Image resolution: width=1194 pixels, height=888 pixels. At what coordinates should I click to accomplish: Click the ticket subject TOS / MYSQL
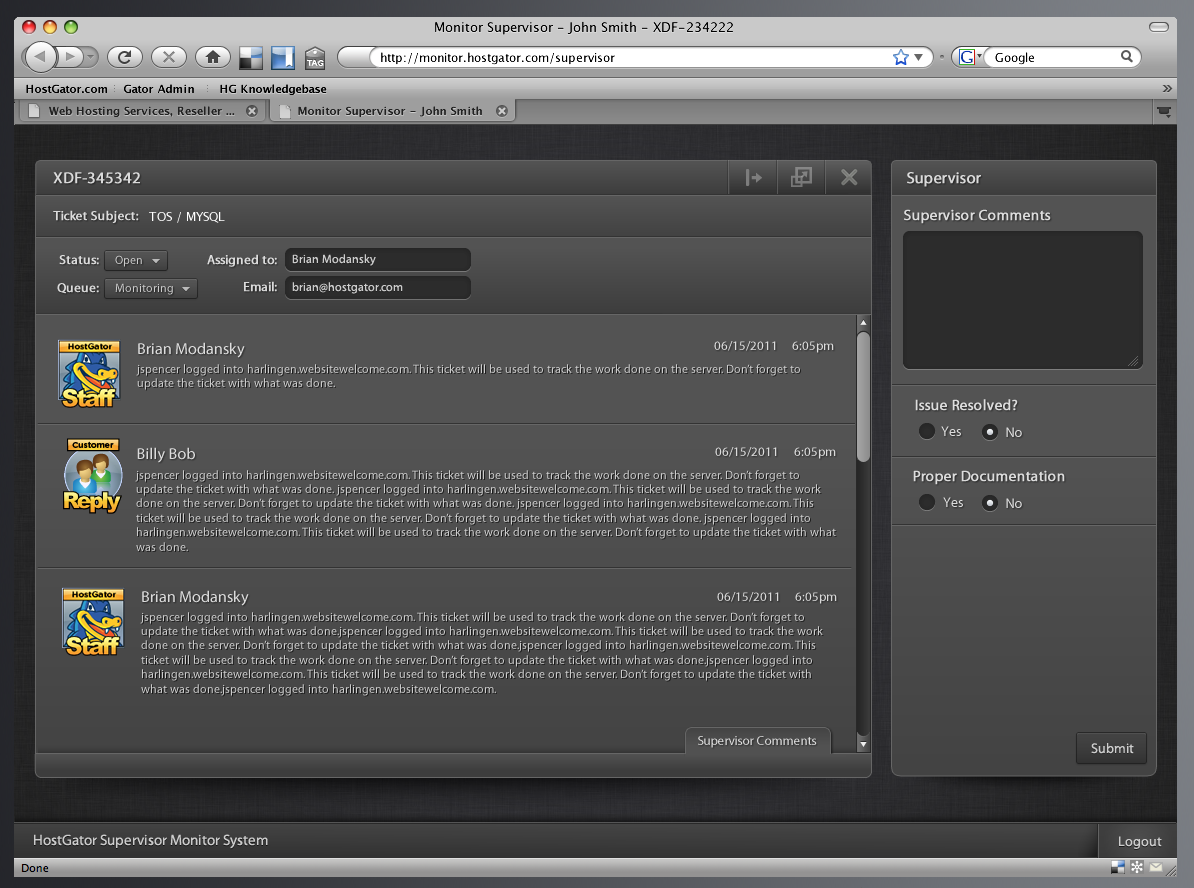coord(187,216)
